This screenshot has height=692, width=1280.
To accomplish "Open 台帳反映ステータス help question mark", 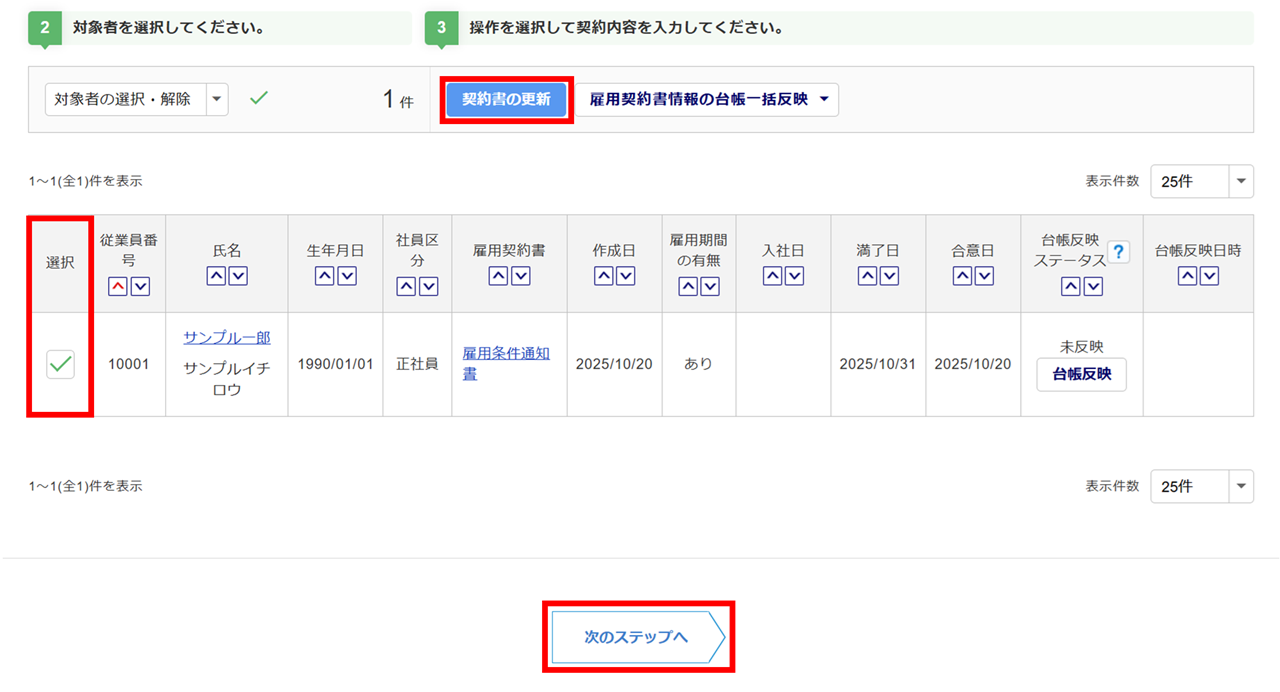I will point(1118,252).
